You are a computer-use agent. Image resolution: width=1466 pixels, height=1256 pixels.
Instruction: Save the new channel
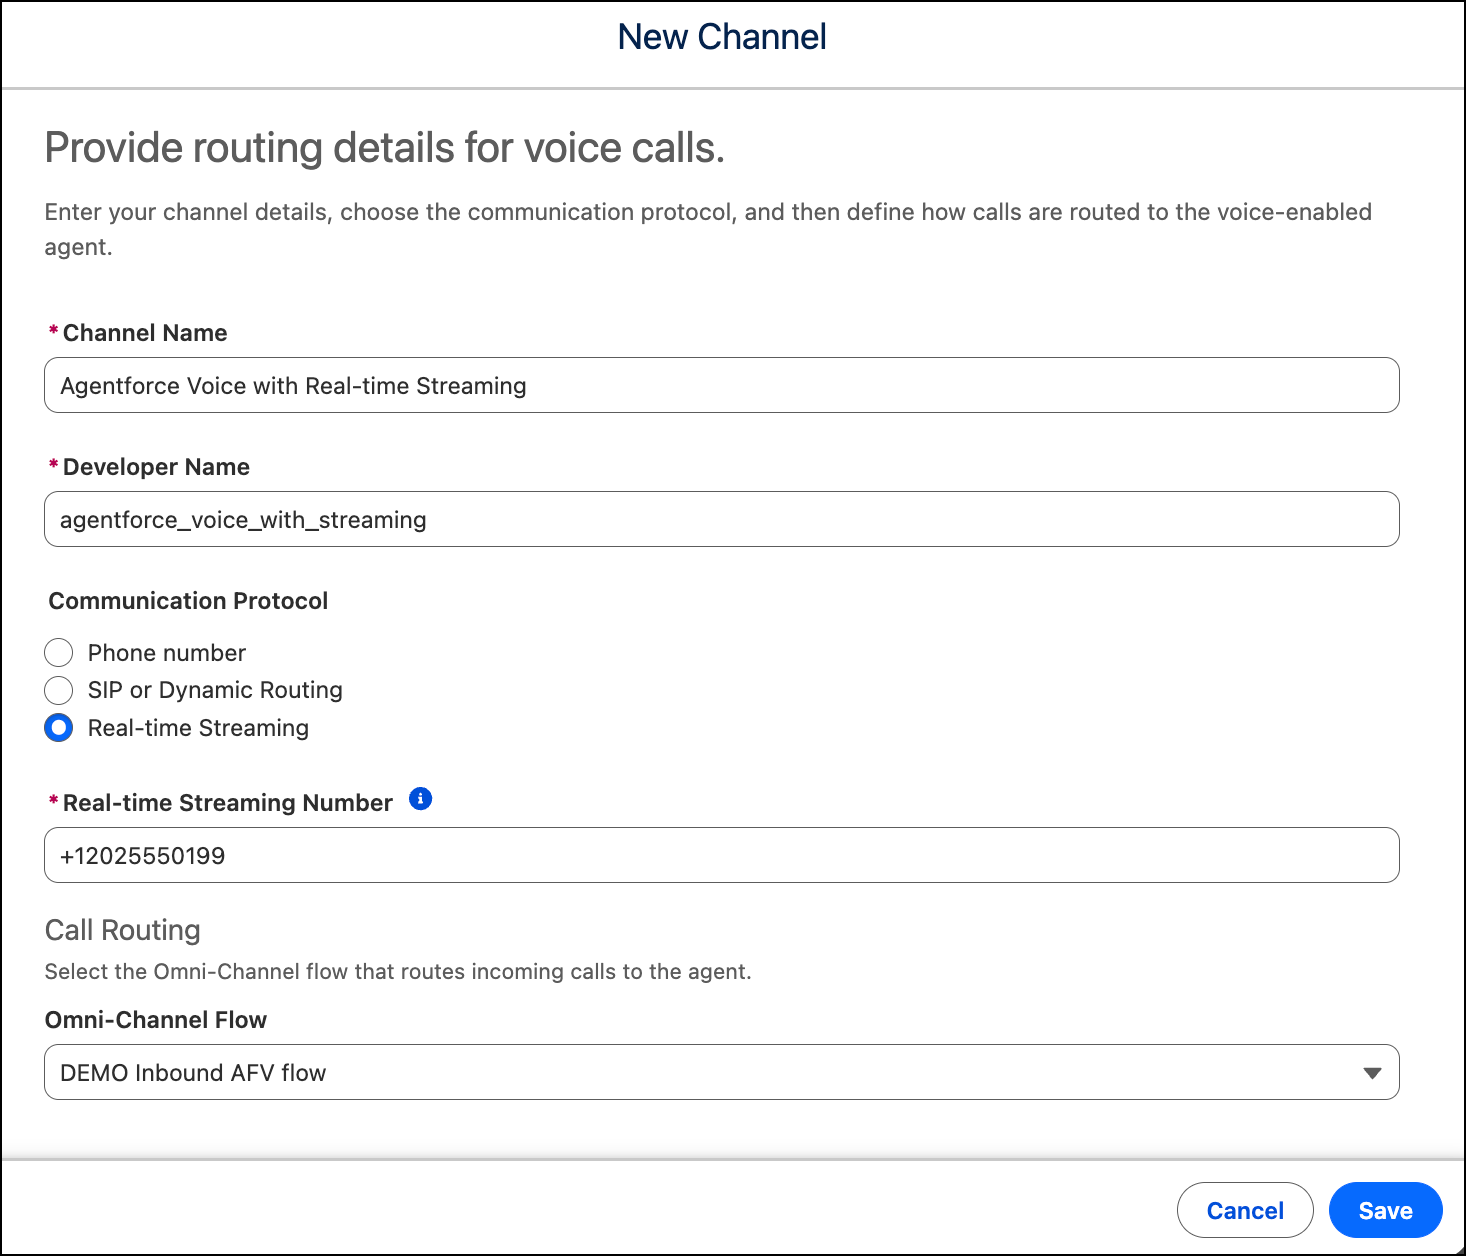pyautogui.click(x=1385, y=1210)
